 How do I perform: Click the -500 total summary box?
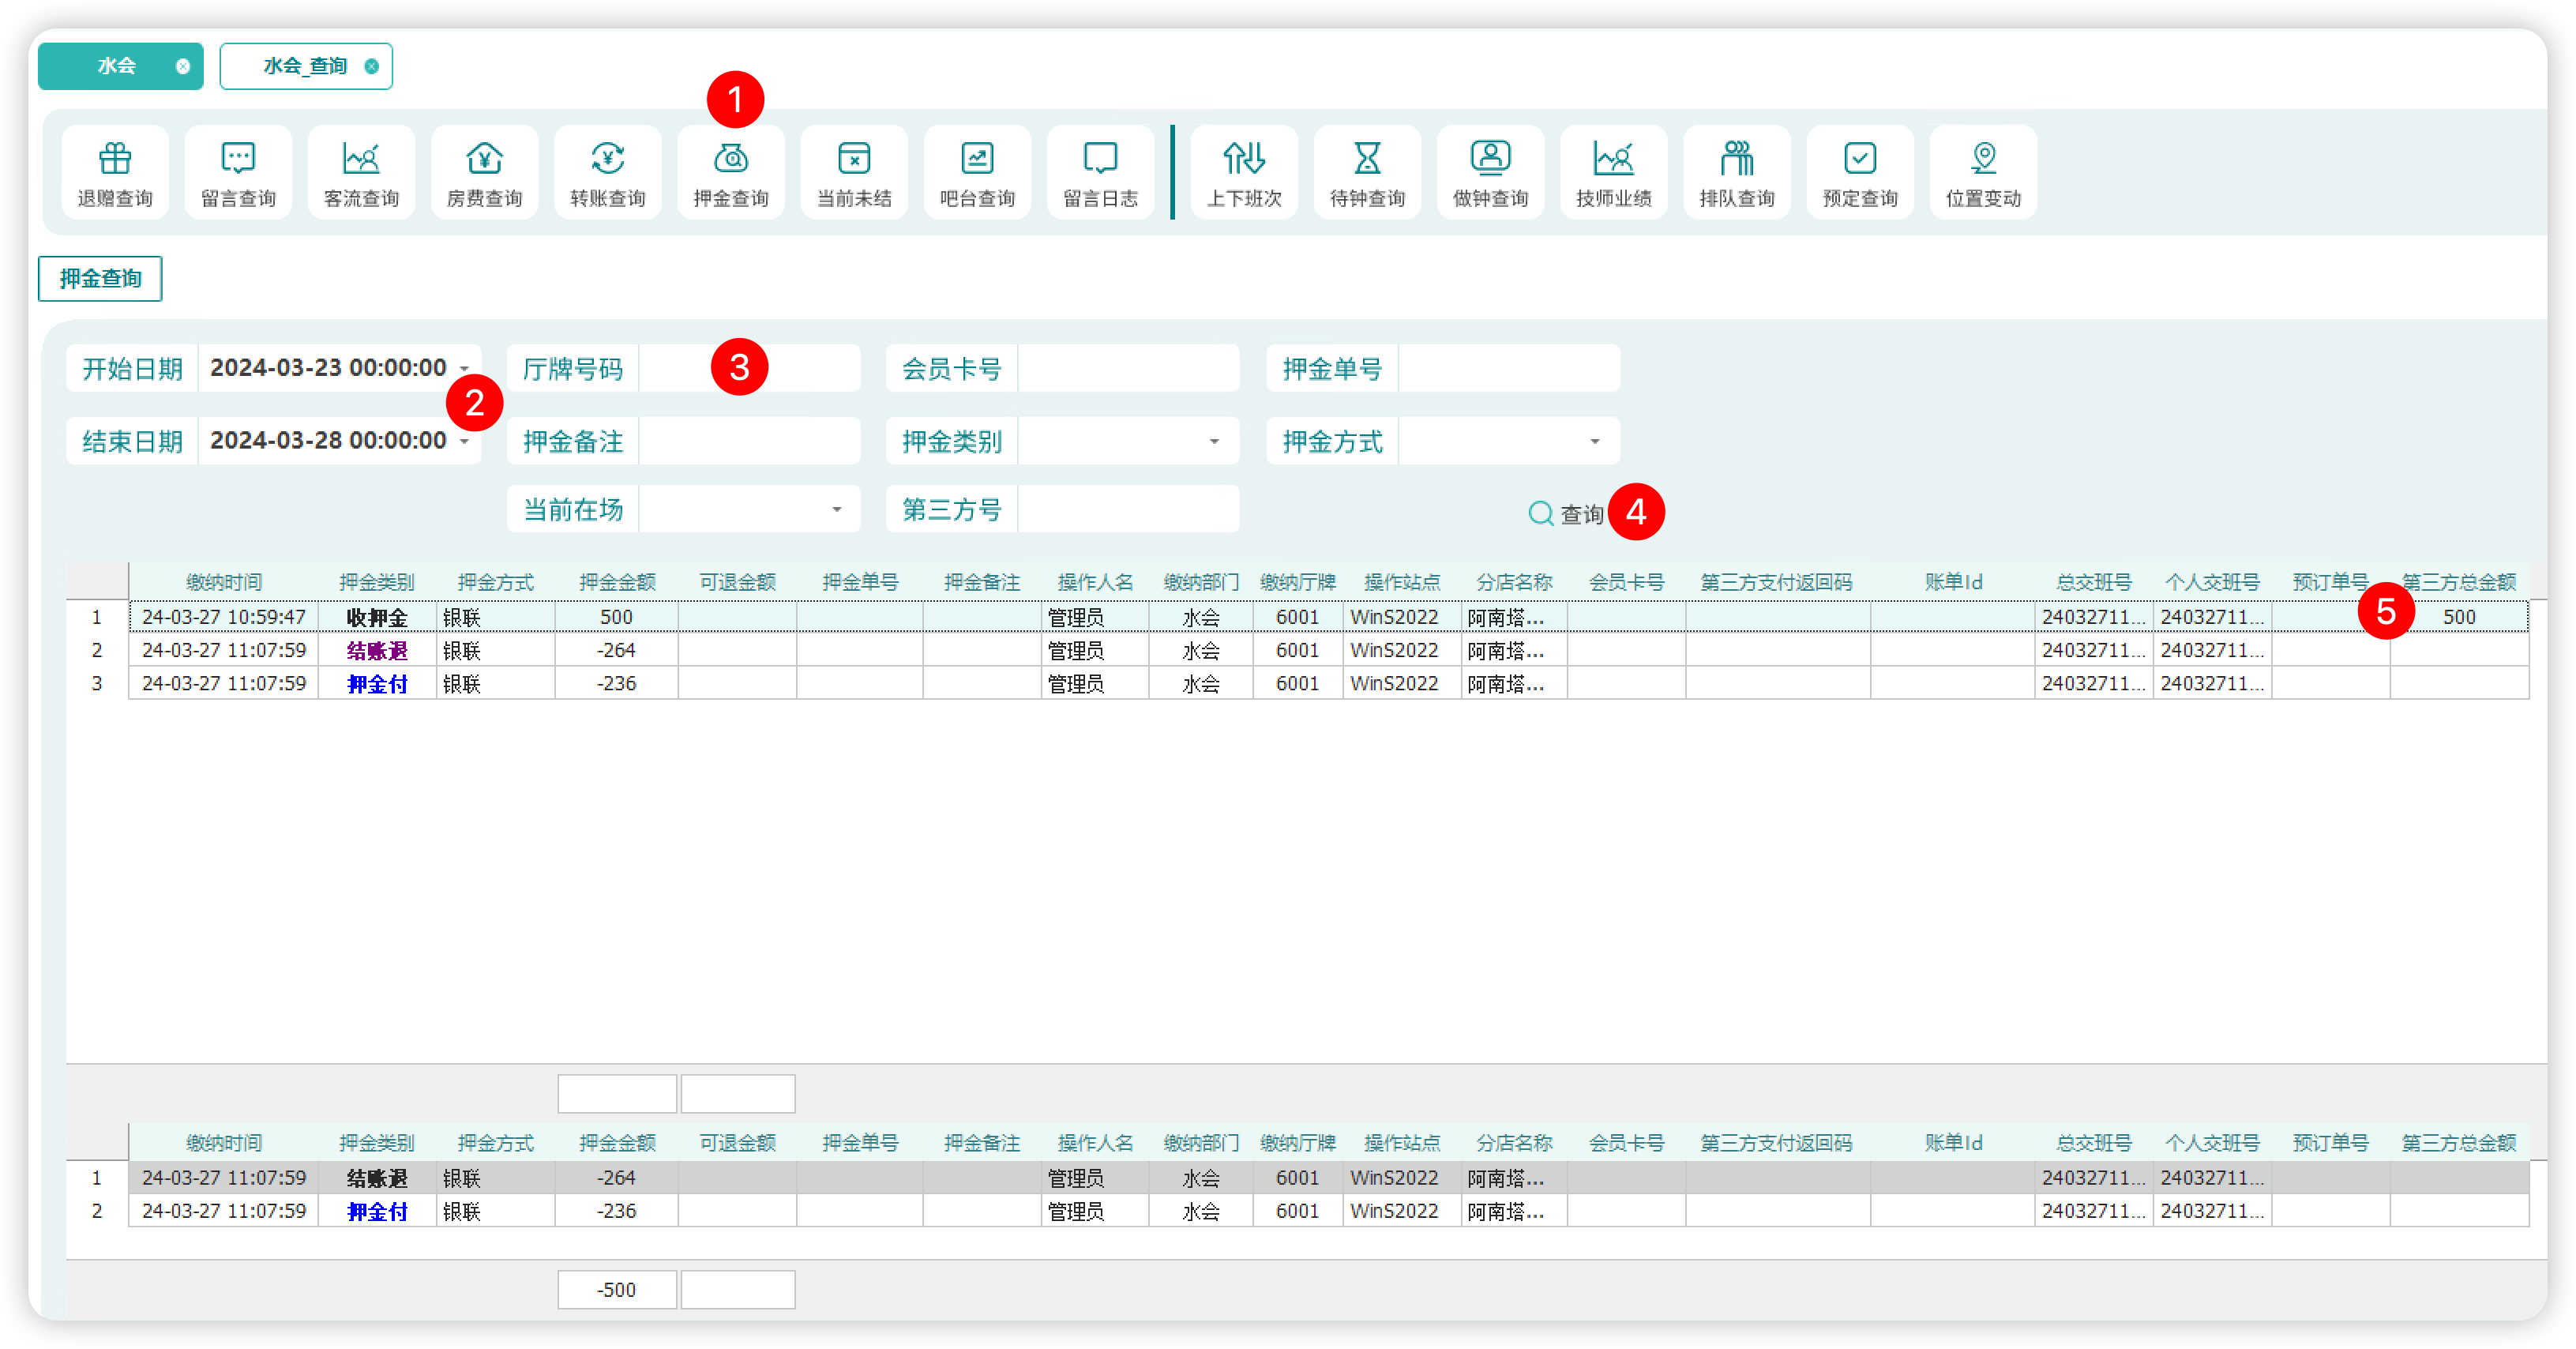pyautogui.click(x=617, y=1290)
